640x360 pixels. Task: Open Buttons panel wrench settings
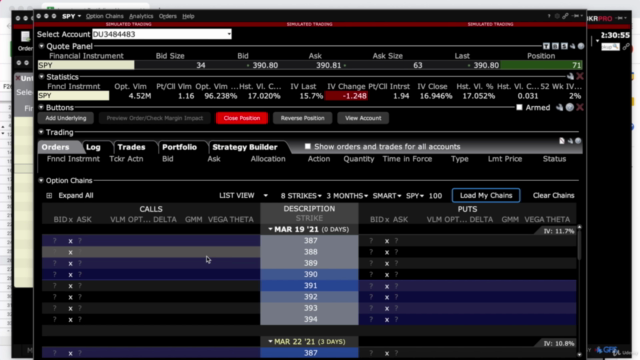560,107
